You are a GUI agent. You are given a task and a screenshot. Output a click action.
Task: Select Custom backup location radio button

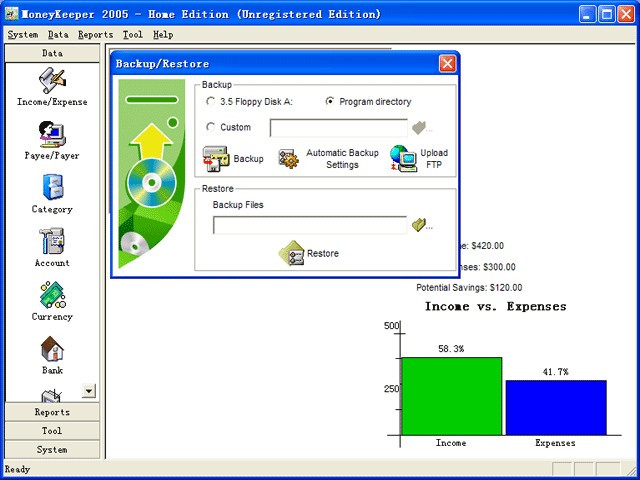(x=211, y=127)
